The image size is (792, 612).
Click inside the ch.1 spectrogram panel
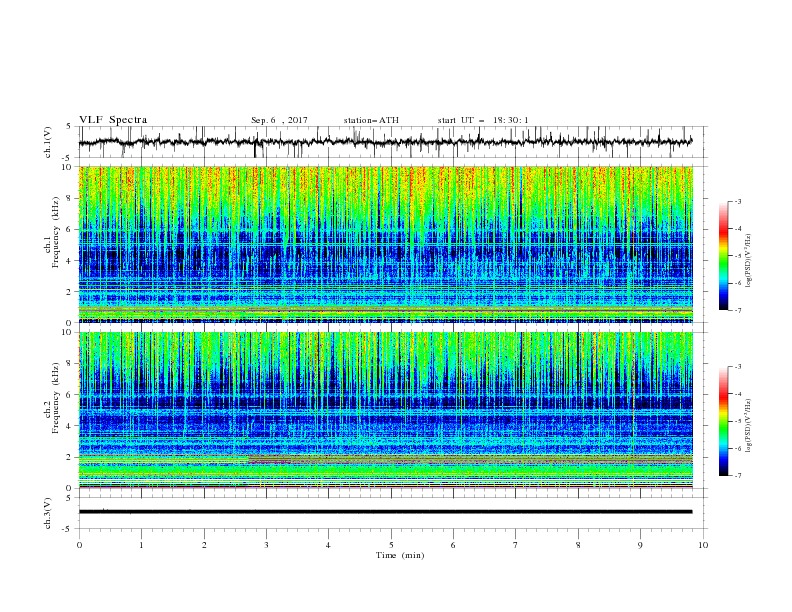pos(385,244)
